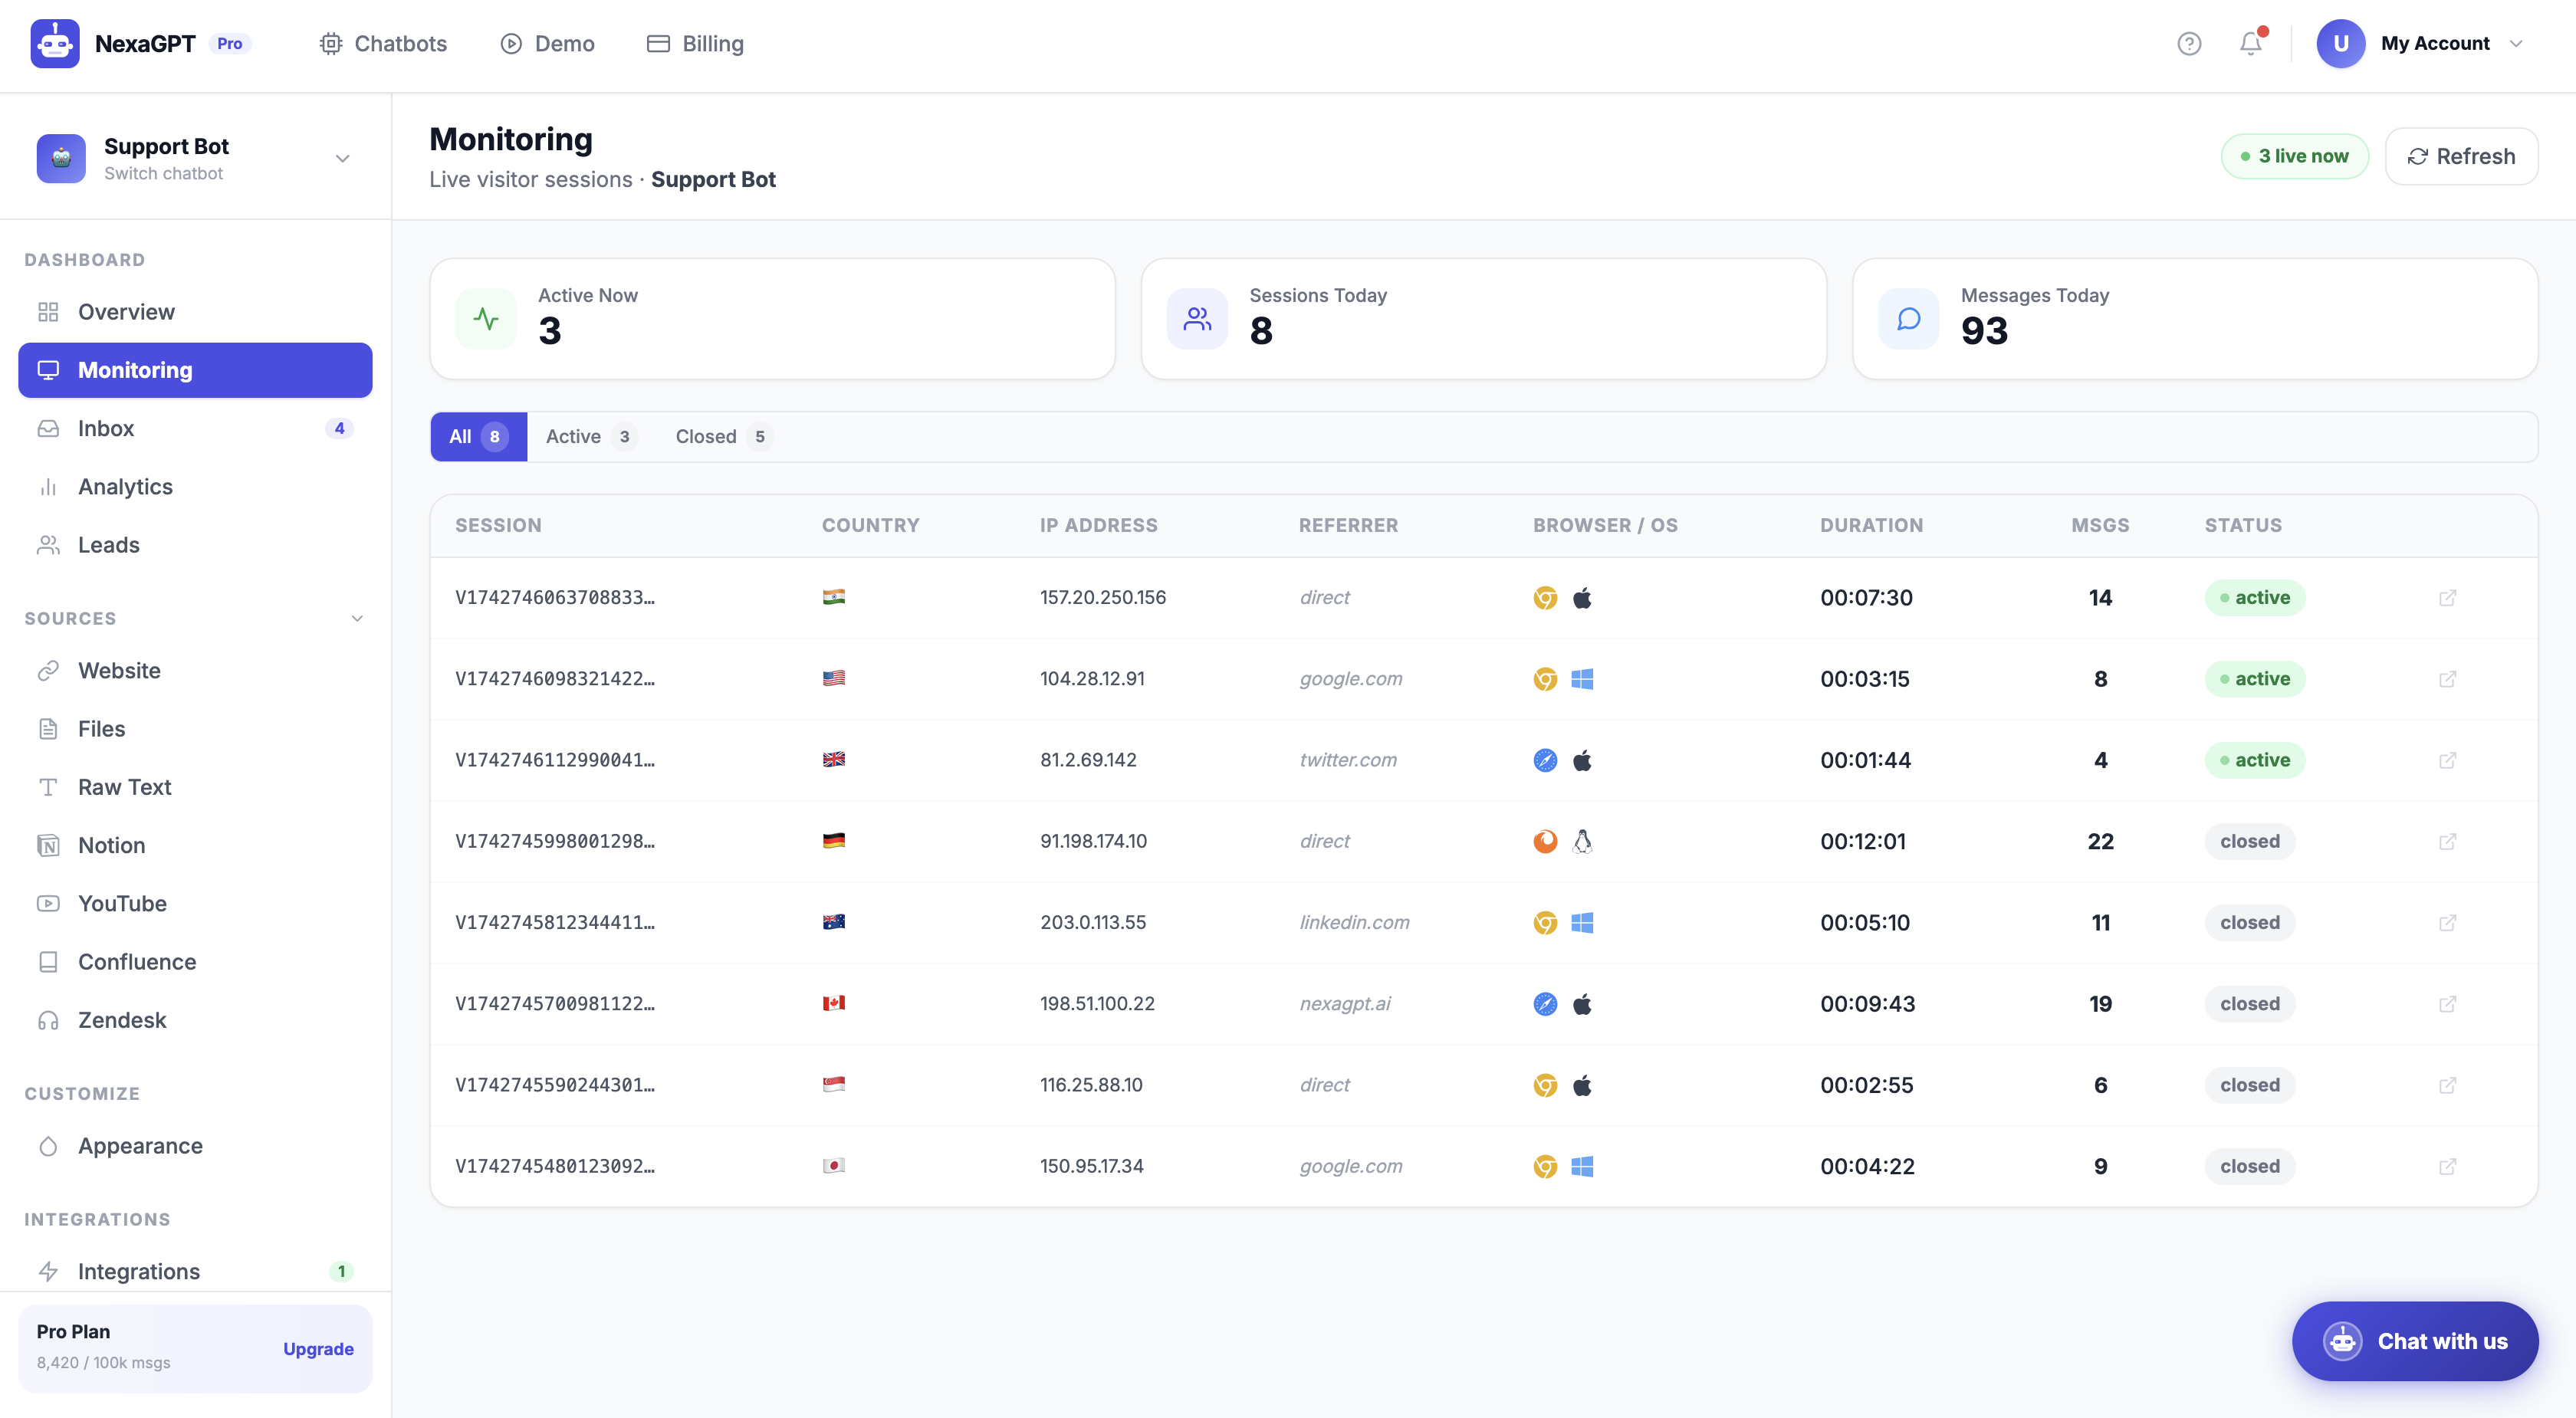Open the My Account dropdown chevron
The height and width of the screenshot is (1418, 2576).
2517,44
